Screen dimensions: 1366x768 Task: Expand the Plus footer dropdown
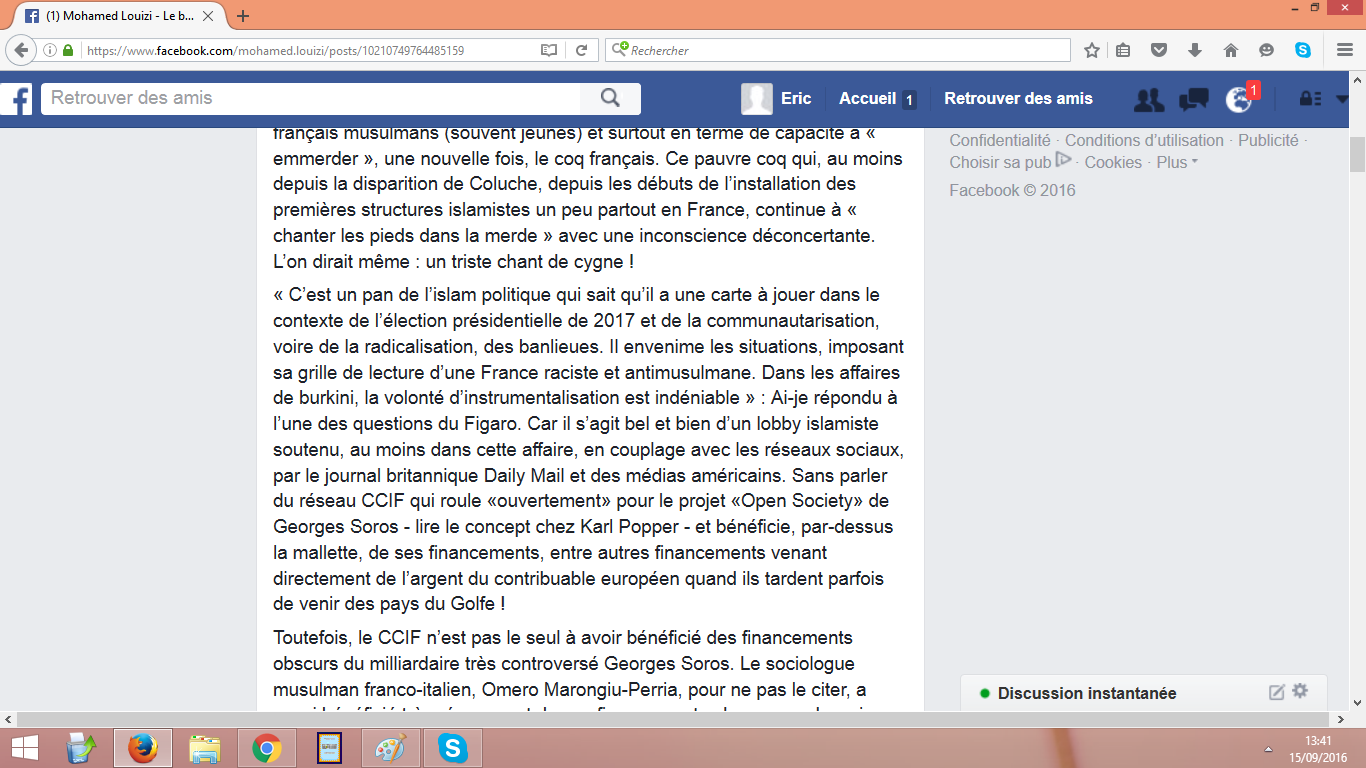[1177, 162]
